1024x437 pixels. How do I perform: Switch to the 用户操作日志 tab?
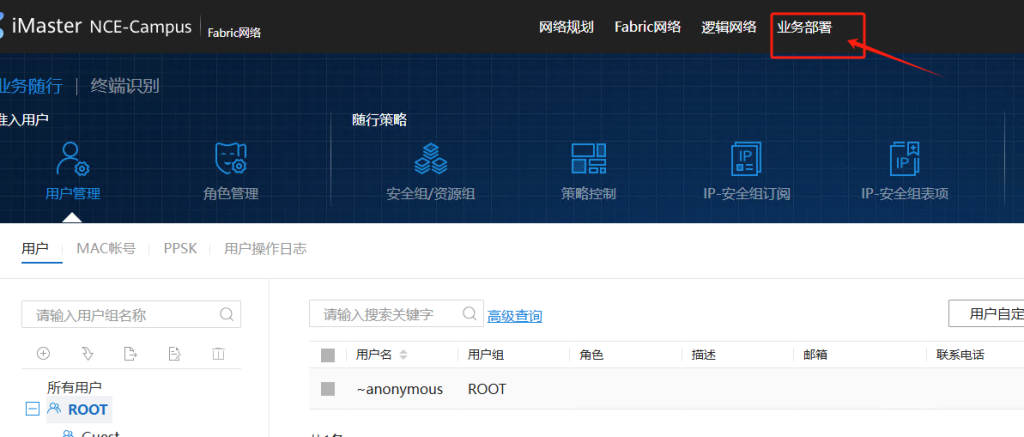(x=265, y=249)
